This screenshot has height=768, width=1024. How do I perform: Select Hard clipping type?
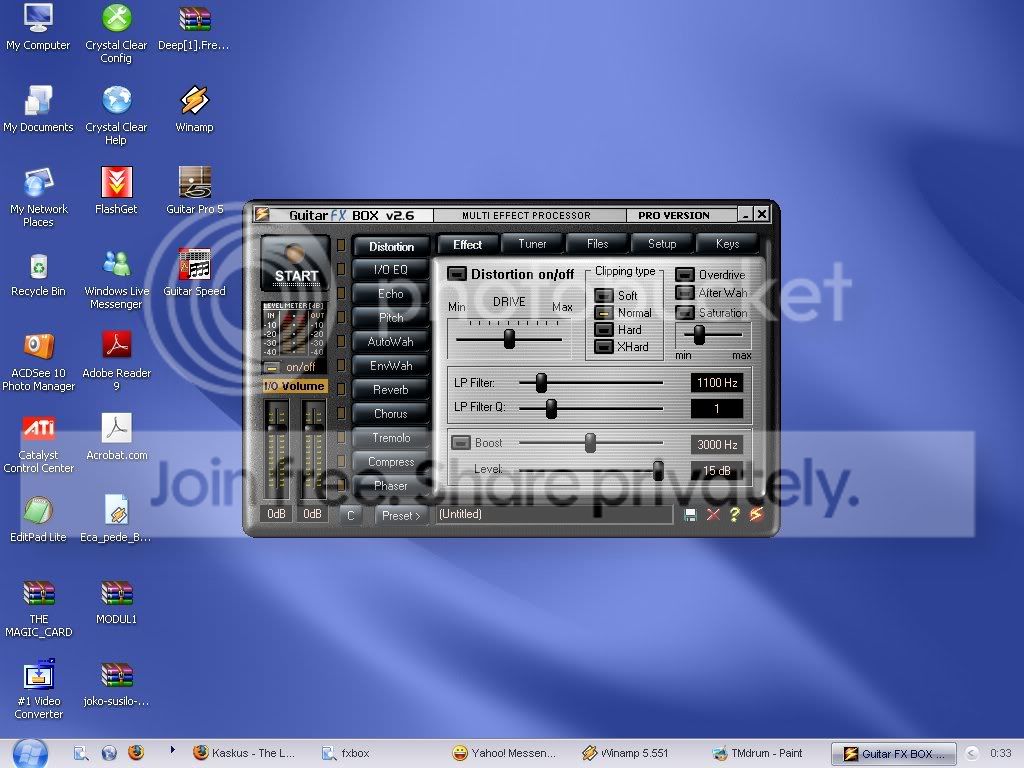pyautogui.click(x=604, y=329)
